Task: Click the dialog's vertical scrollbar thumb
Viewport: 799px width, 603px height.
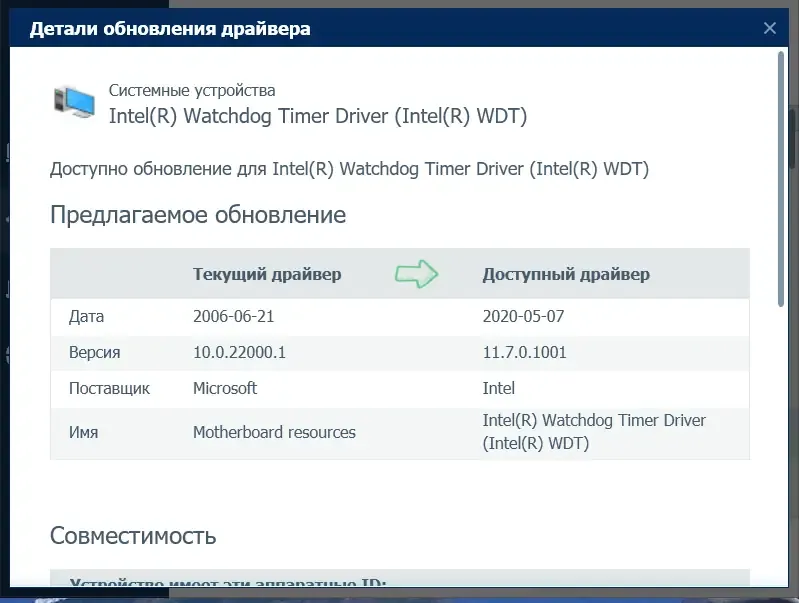Action: 781,178
